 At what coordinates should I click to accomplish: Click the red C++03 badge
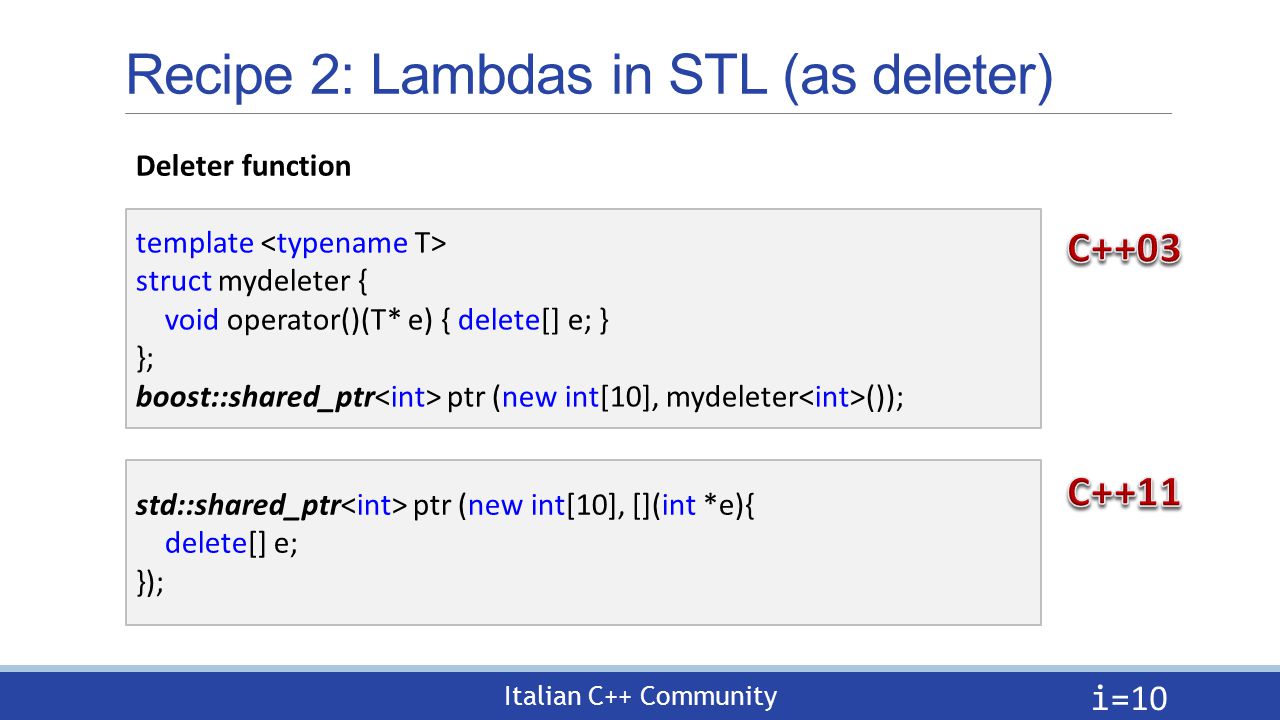click(1124, 249)
